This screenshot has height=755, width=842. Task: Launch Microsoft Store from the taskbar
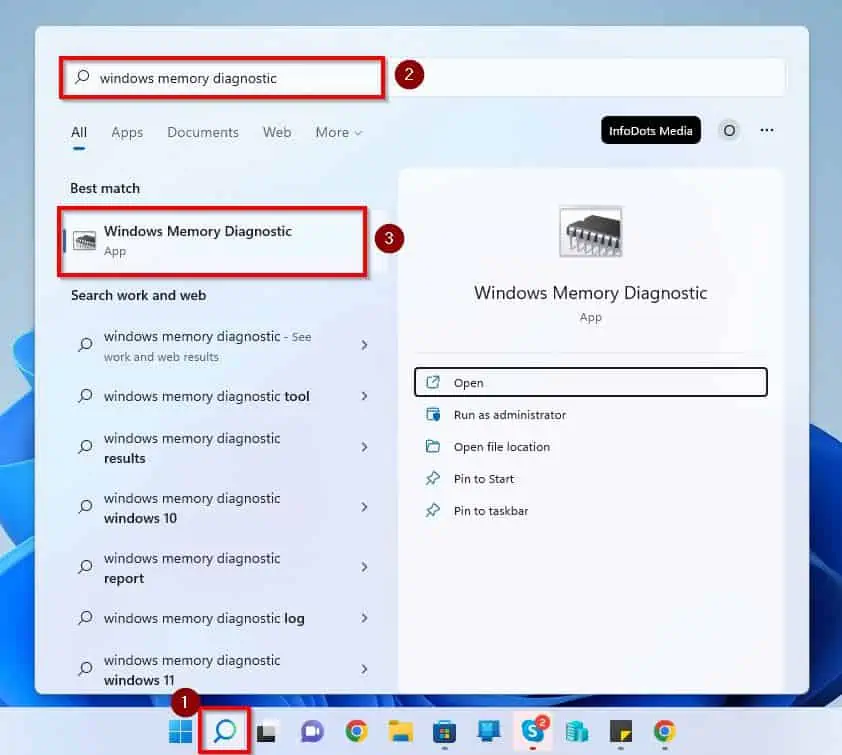pos(444,731)
